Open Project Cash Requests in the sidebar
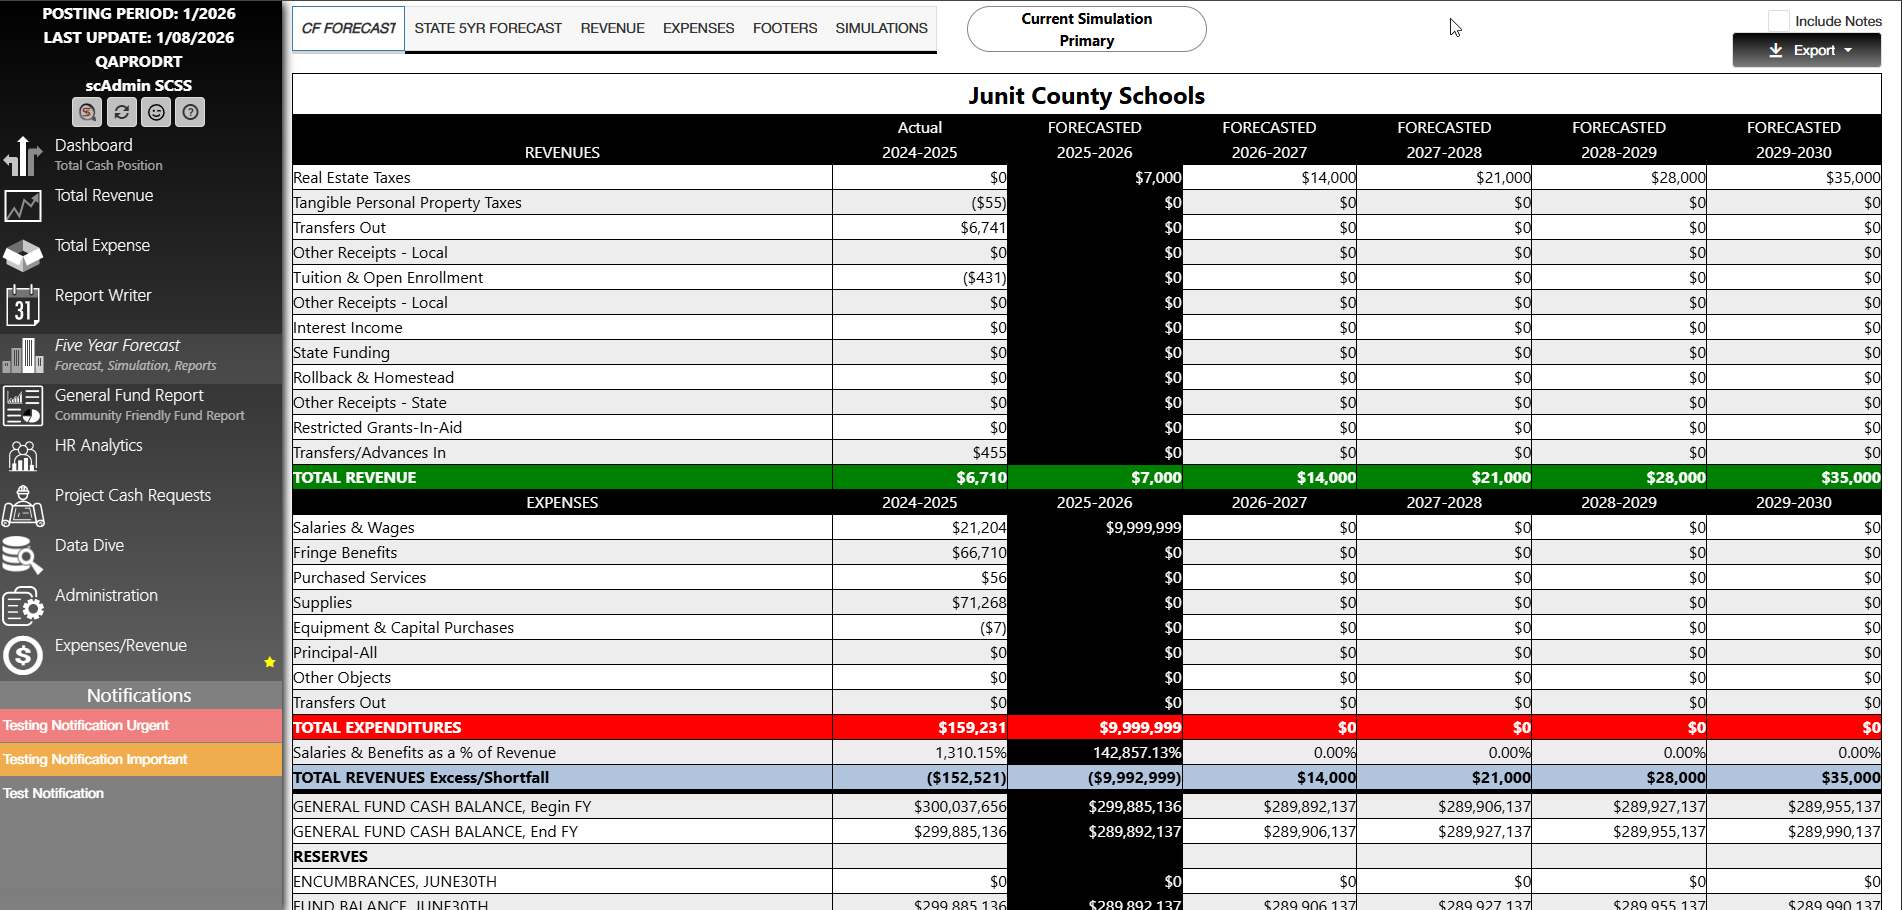Image resolution: width=1902 pixels, height=910 pixels. [x=133, y=495]
